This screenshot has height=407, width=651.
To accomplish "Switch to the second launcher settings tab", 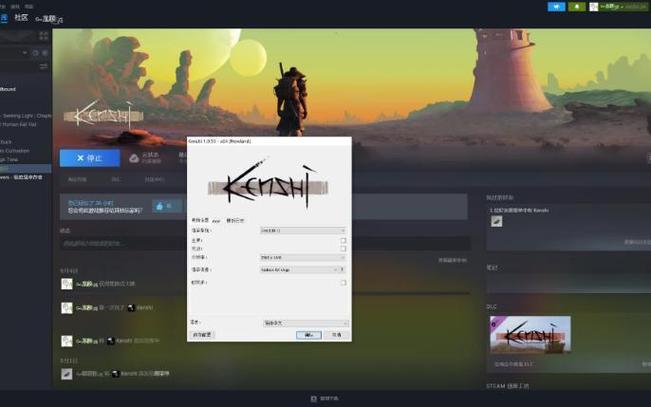I will [235, 221].
